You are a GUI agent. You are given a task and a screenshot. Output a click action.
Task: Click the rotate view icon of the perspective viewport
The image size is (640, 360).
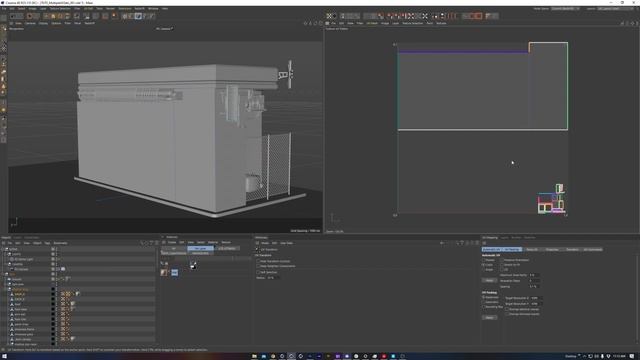(315, 23)
